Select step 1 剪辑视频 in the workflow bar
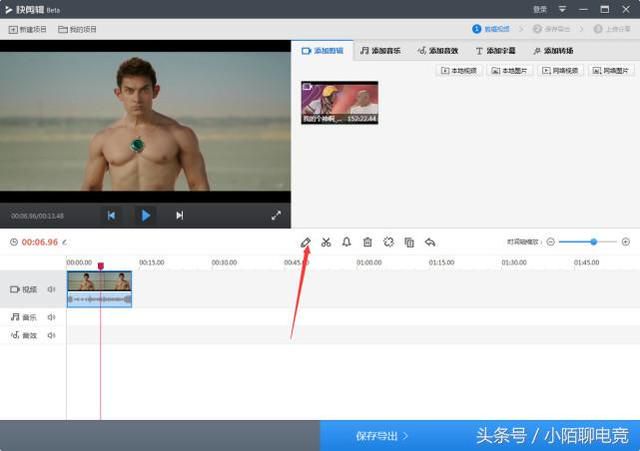Viewport: 640px width, 451px height. click(491, 29)
